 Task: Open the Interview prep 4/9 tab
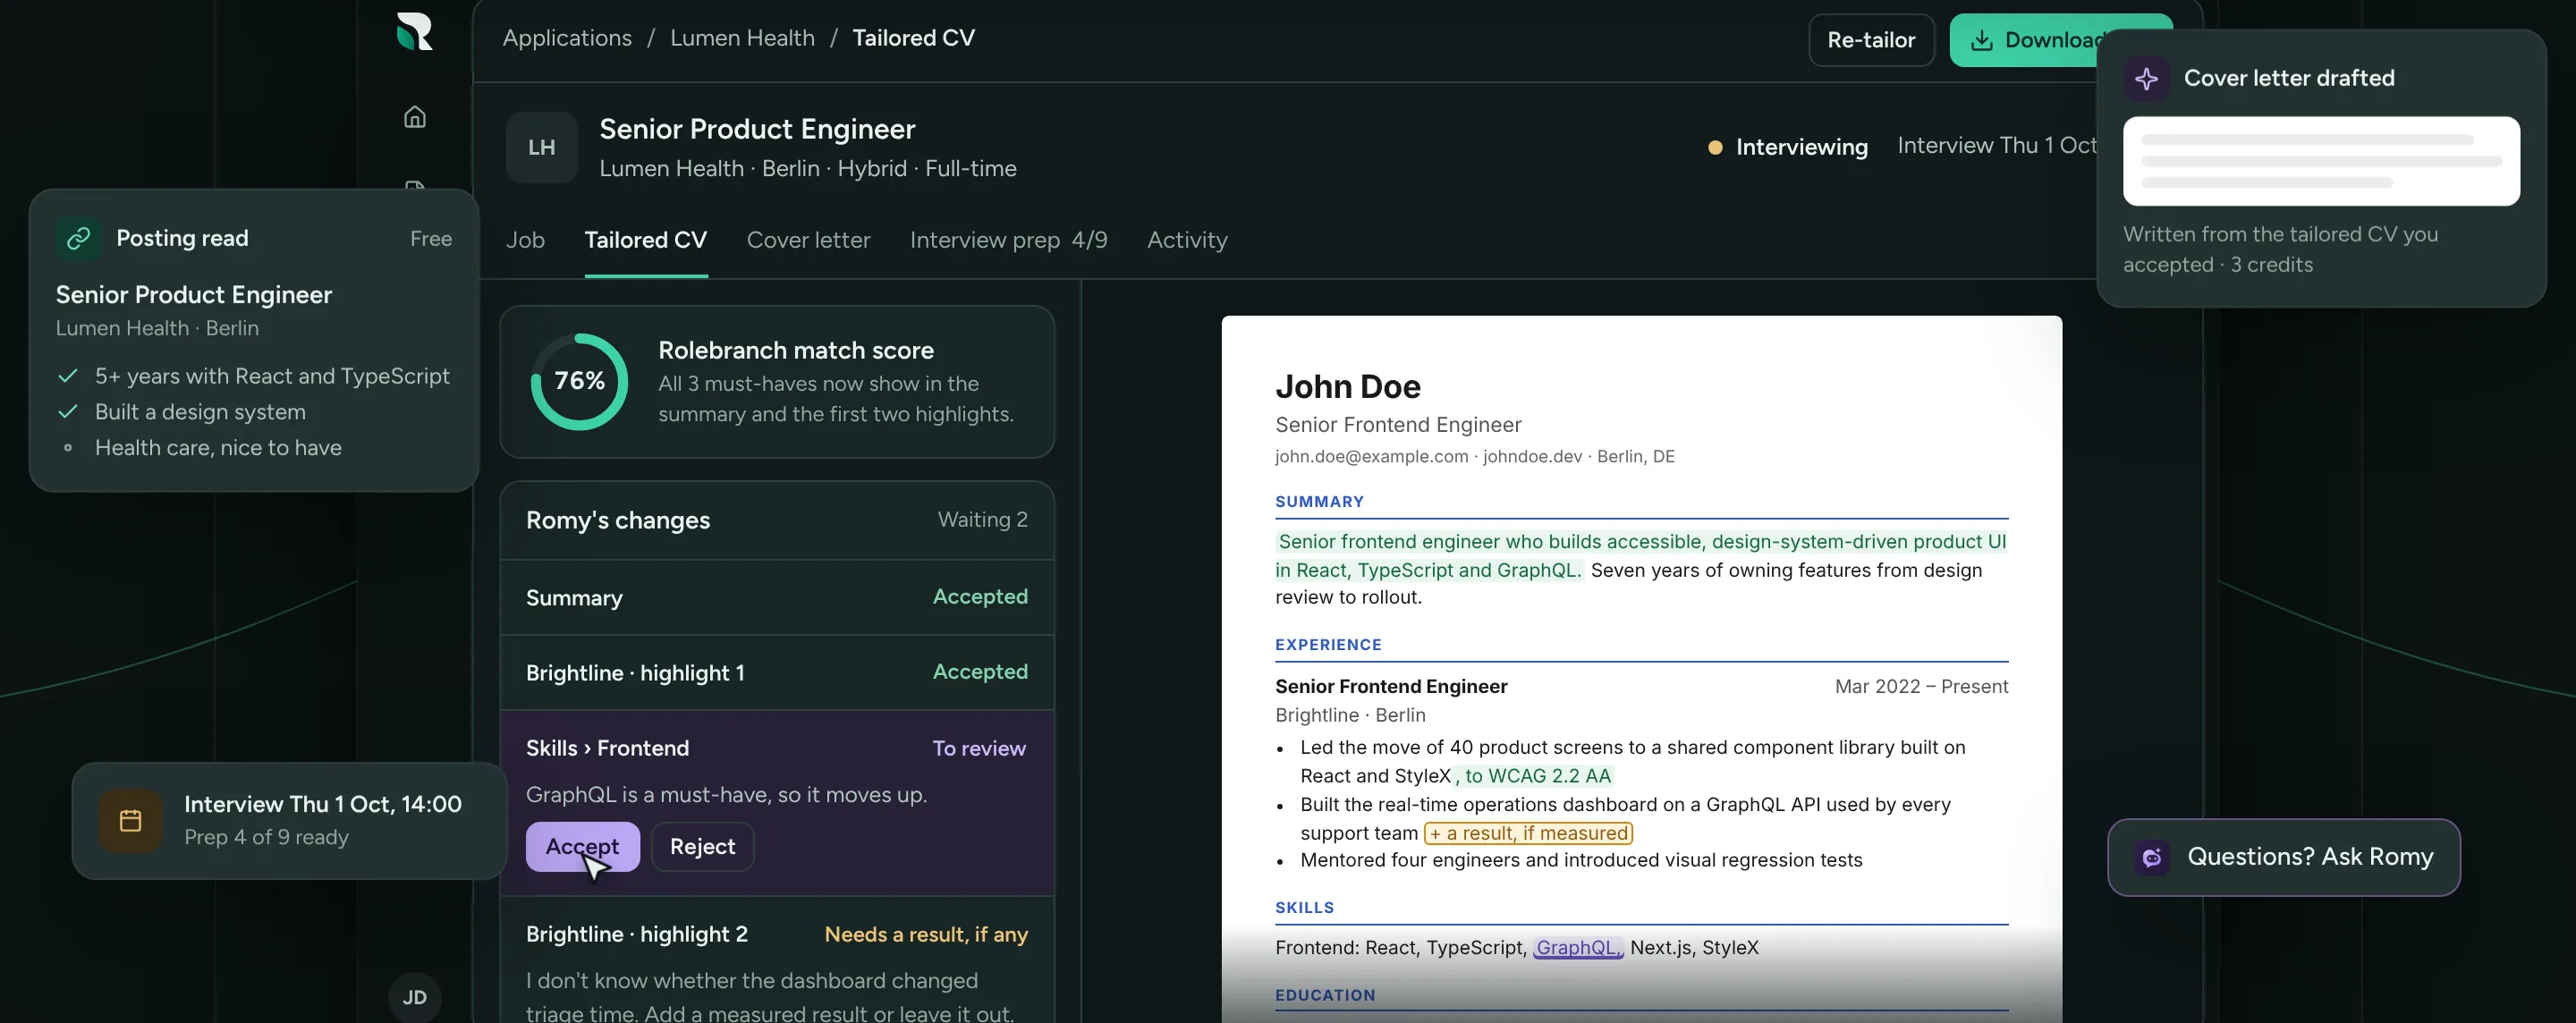[1008, 240]
